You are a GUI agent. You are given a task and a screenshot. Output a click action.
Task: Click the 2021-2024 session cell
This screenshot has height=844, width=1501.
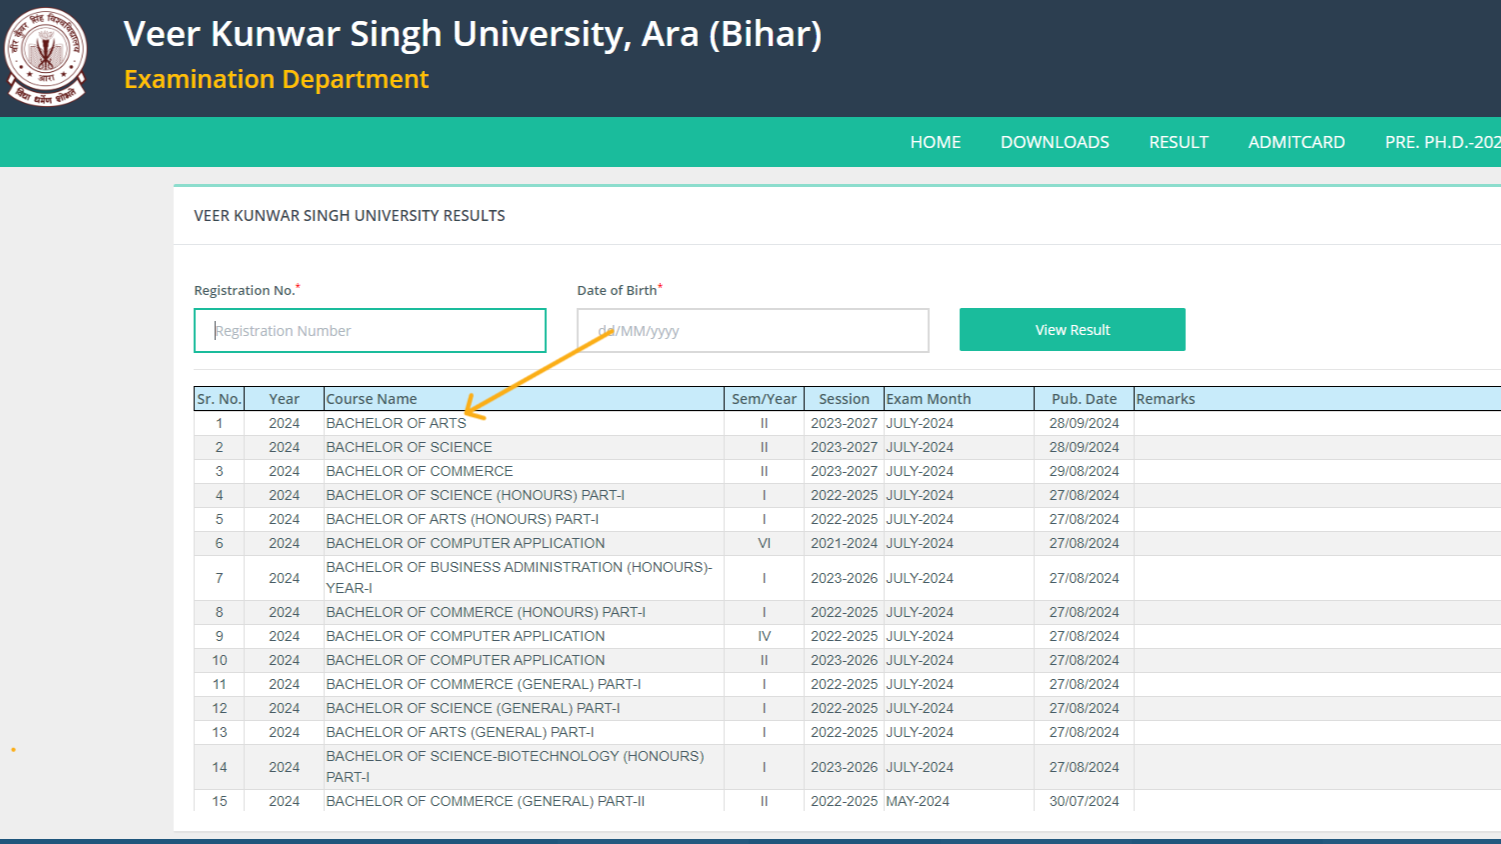(x=844, y=543)
